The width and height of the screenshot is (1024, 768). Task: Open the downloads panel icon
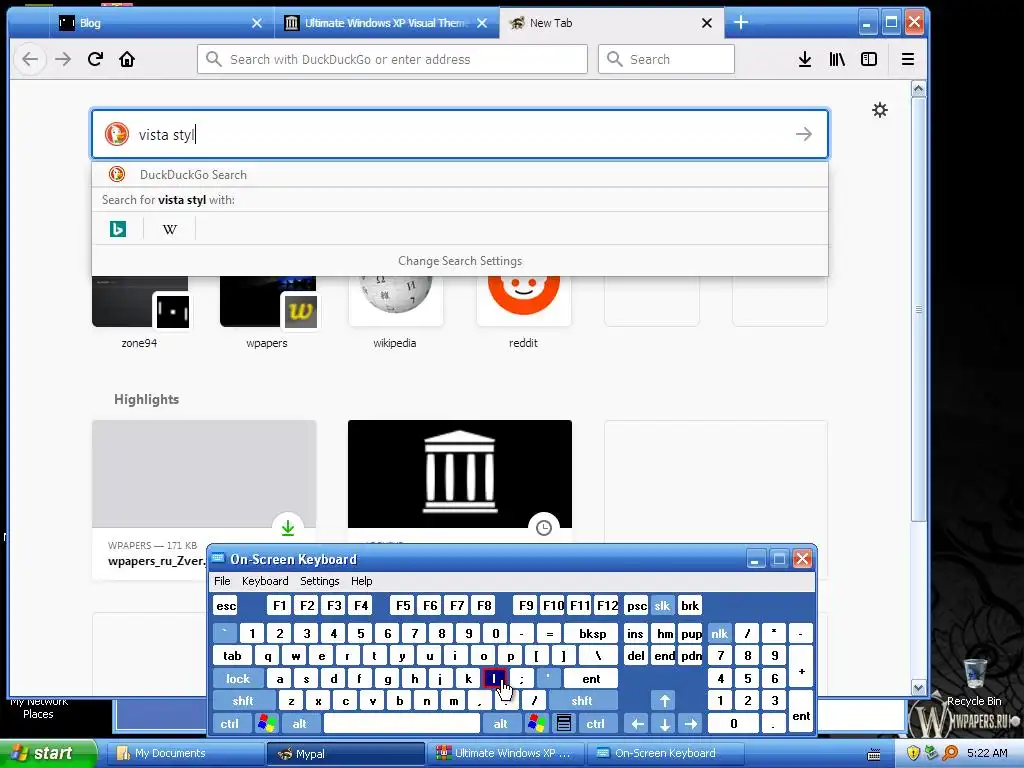pos(805,59)
